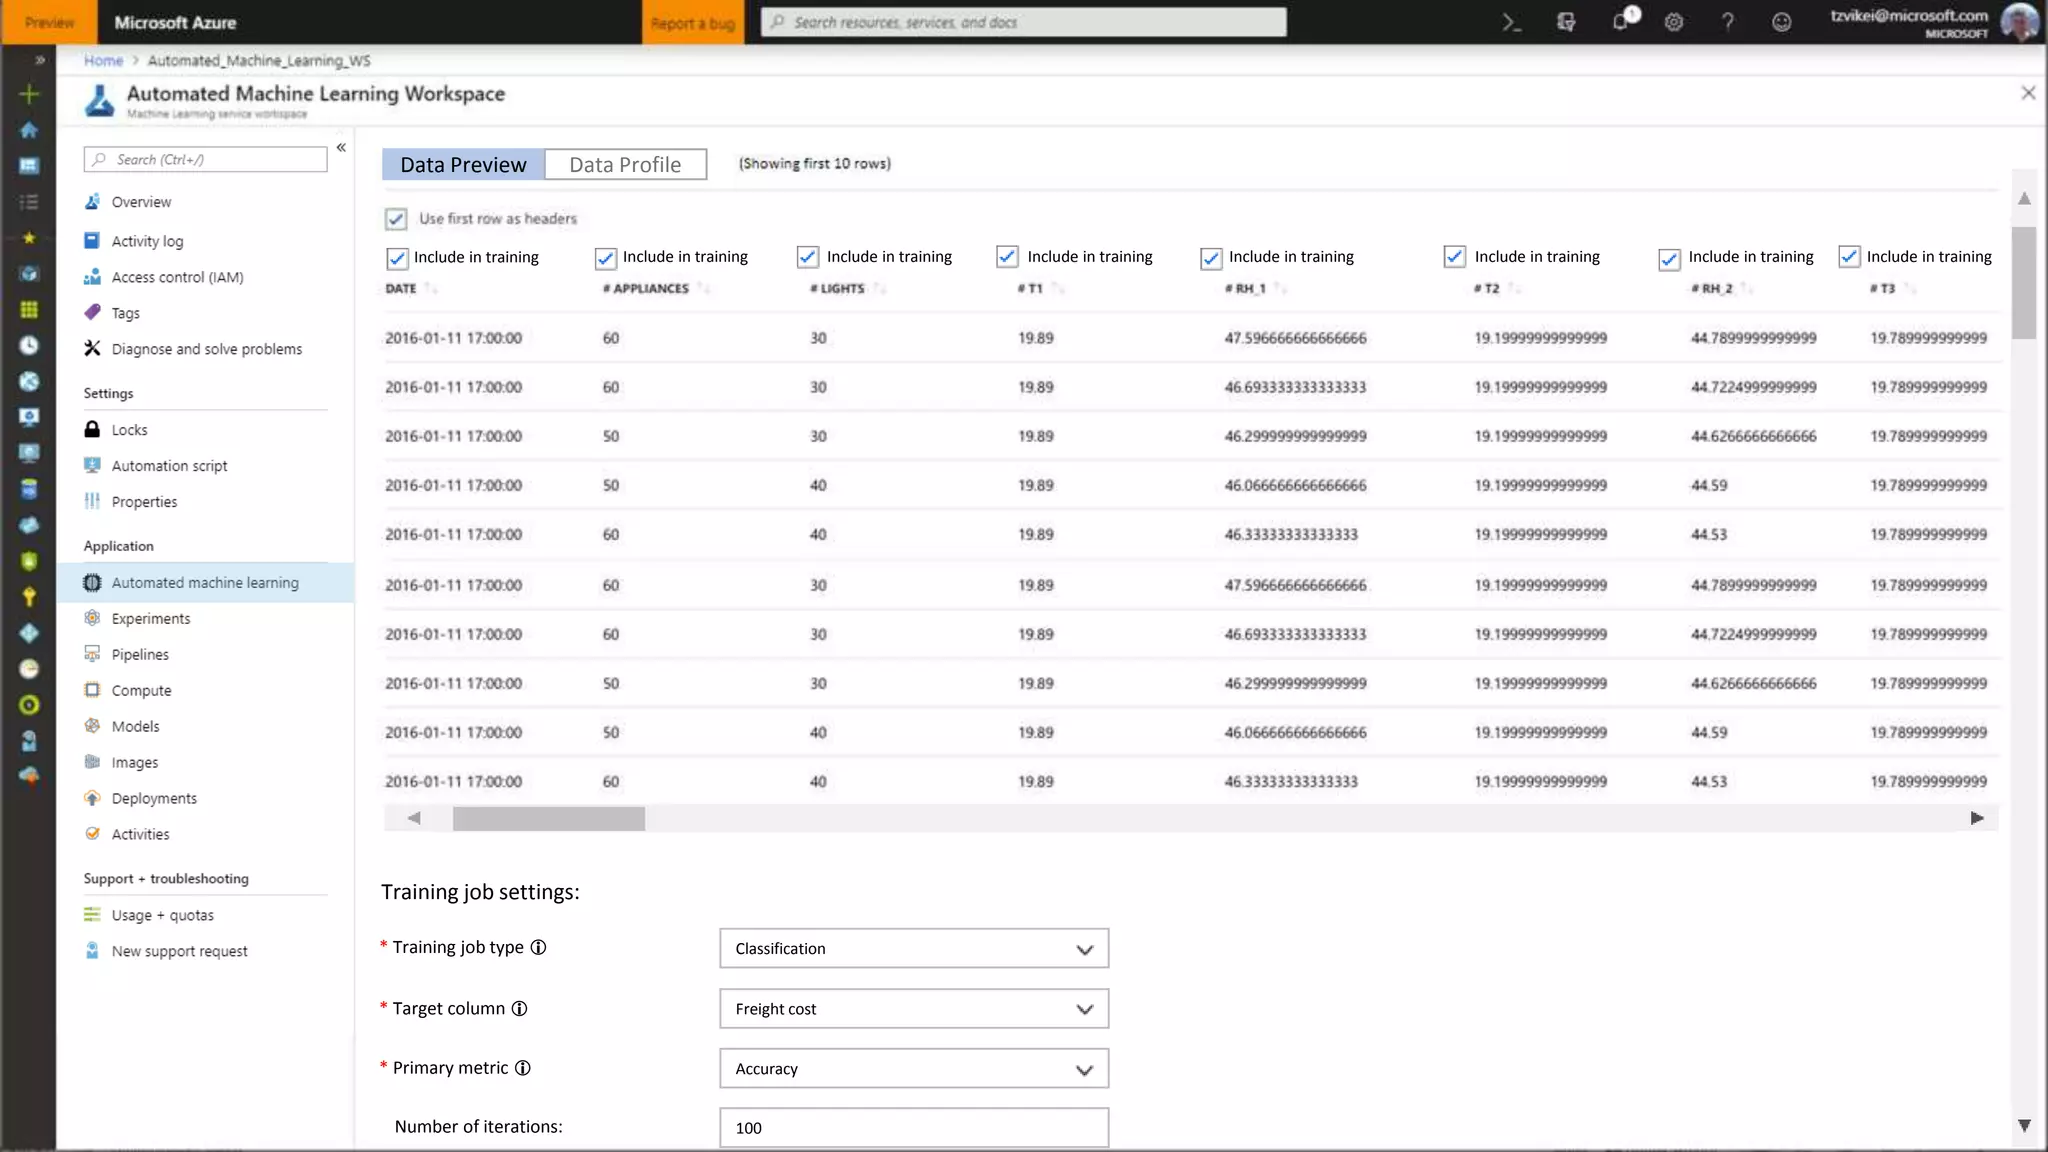Switch to the Data Preview tab

[x=463, y=165]
